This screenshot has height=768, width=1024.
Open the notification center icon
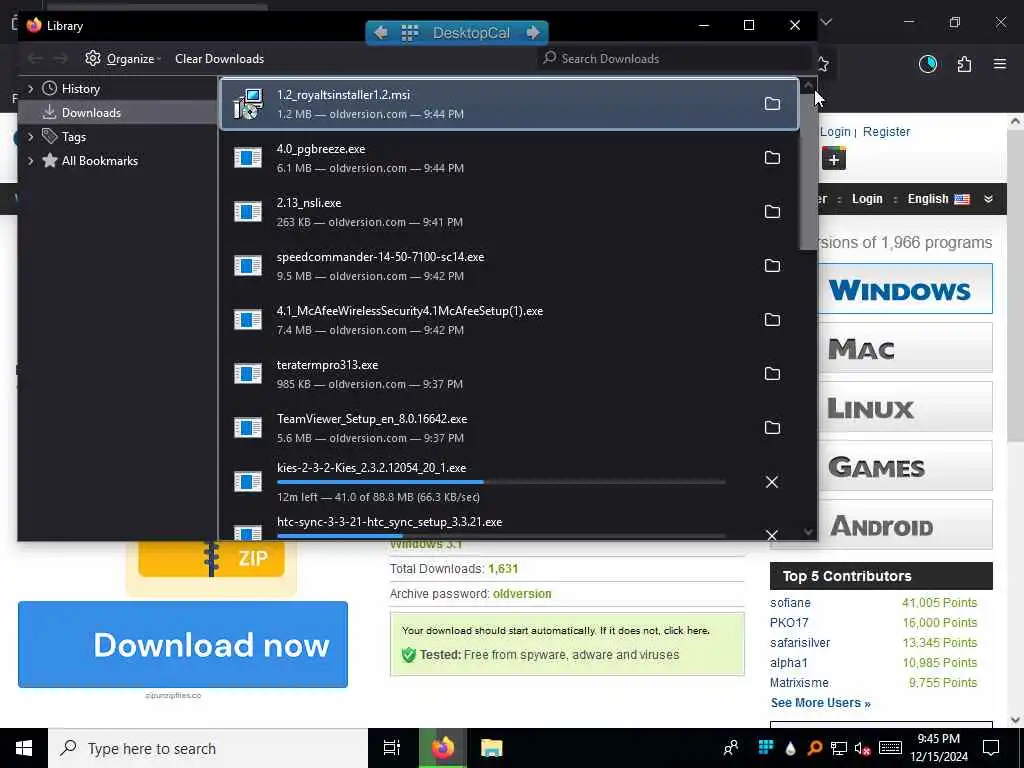coord(991,748)
